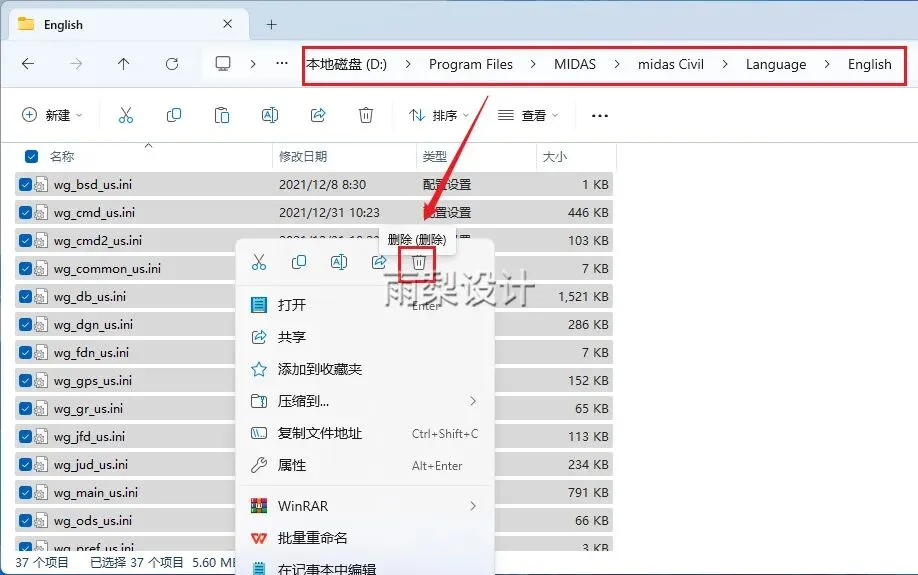Go back with the left arrow

click(x=28, y=64)
